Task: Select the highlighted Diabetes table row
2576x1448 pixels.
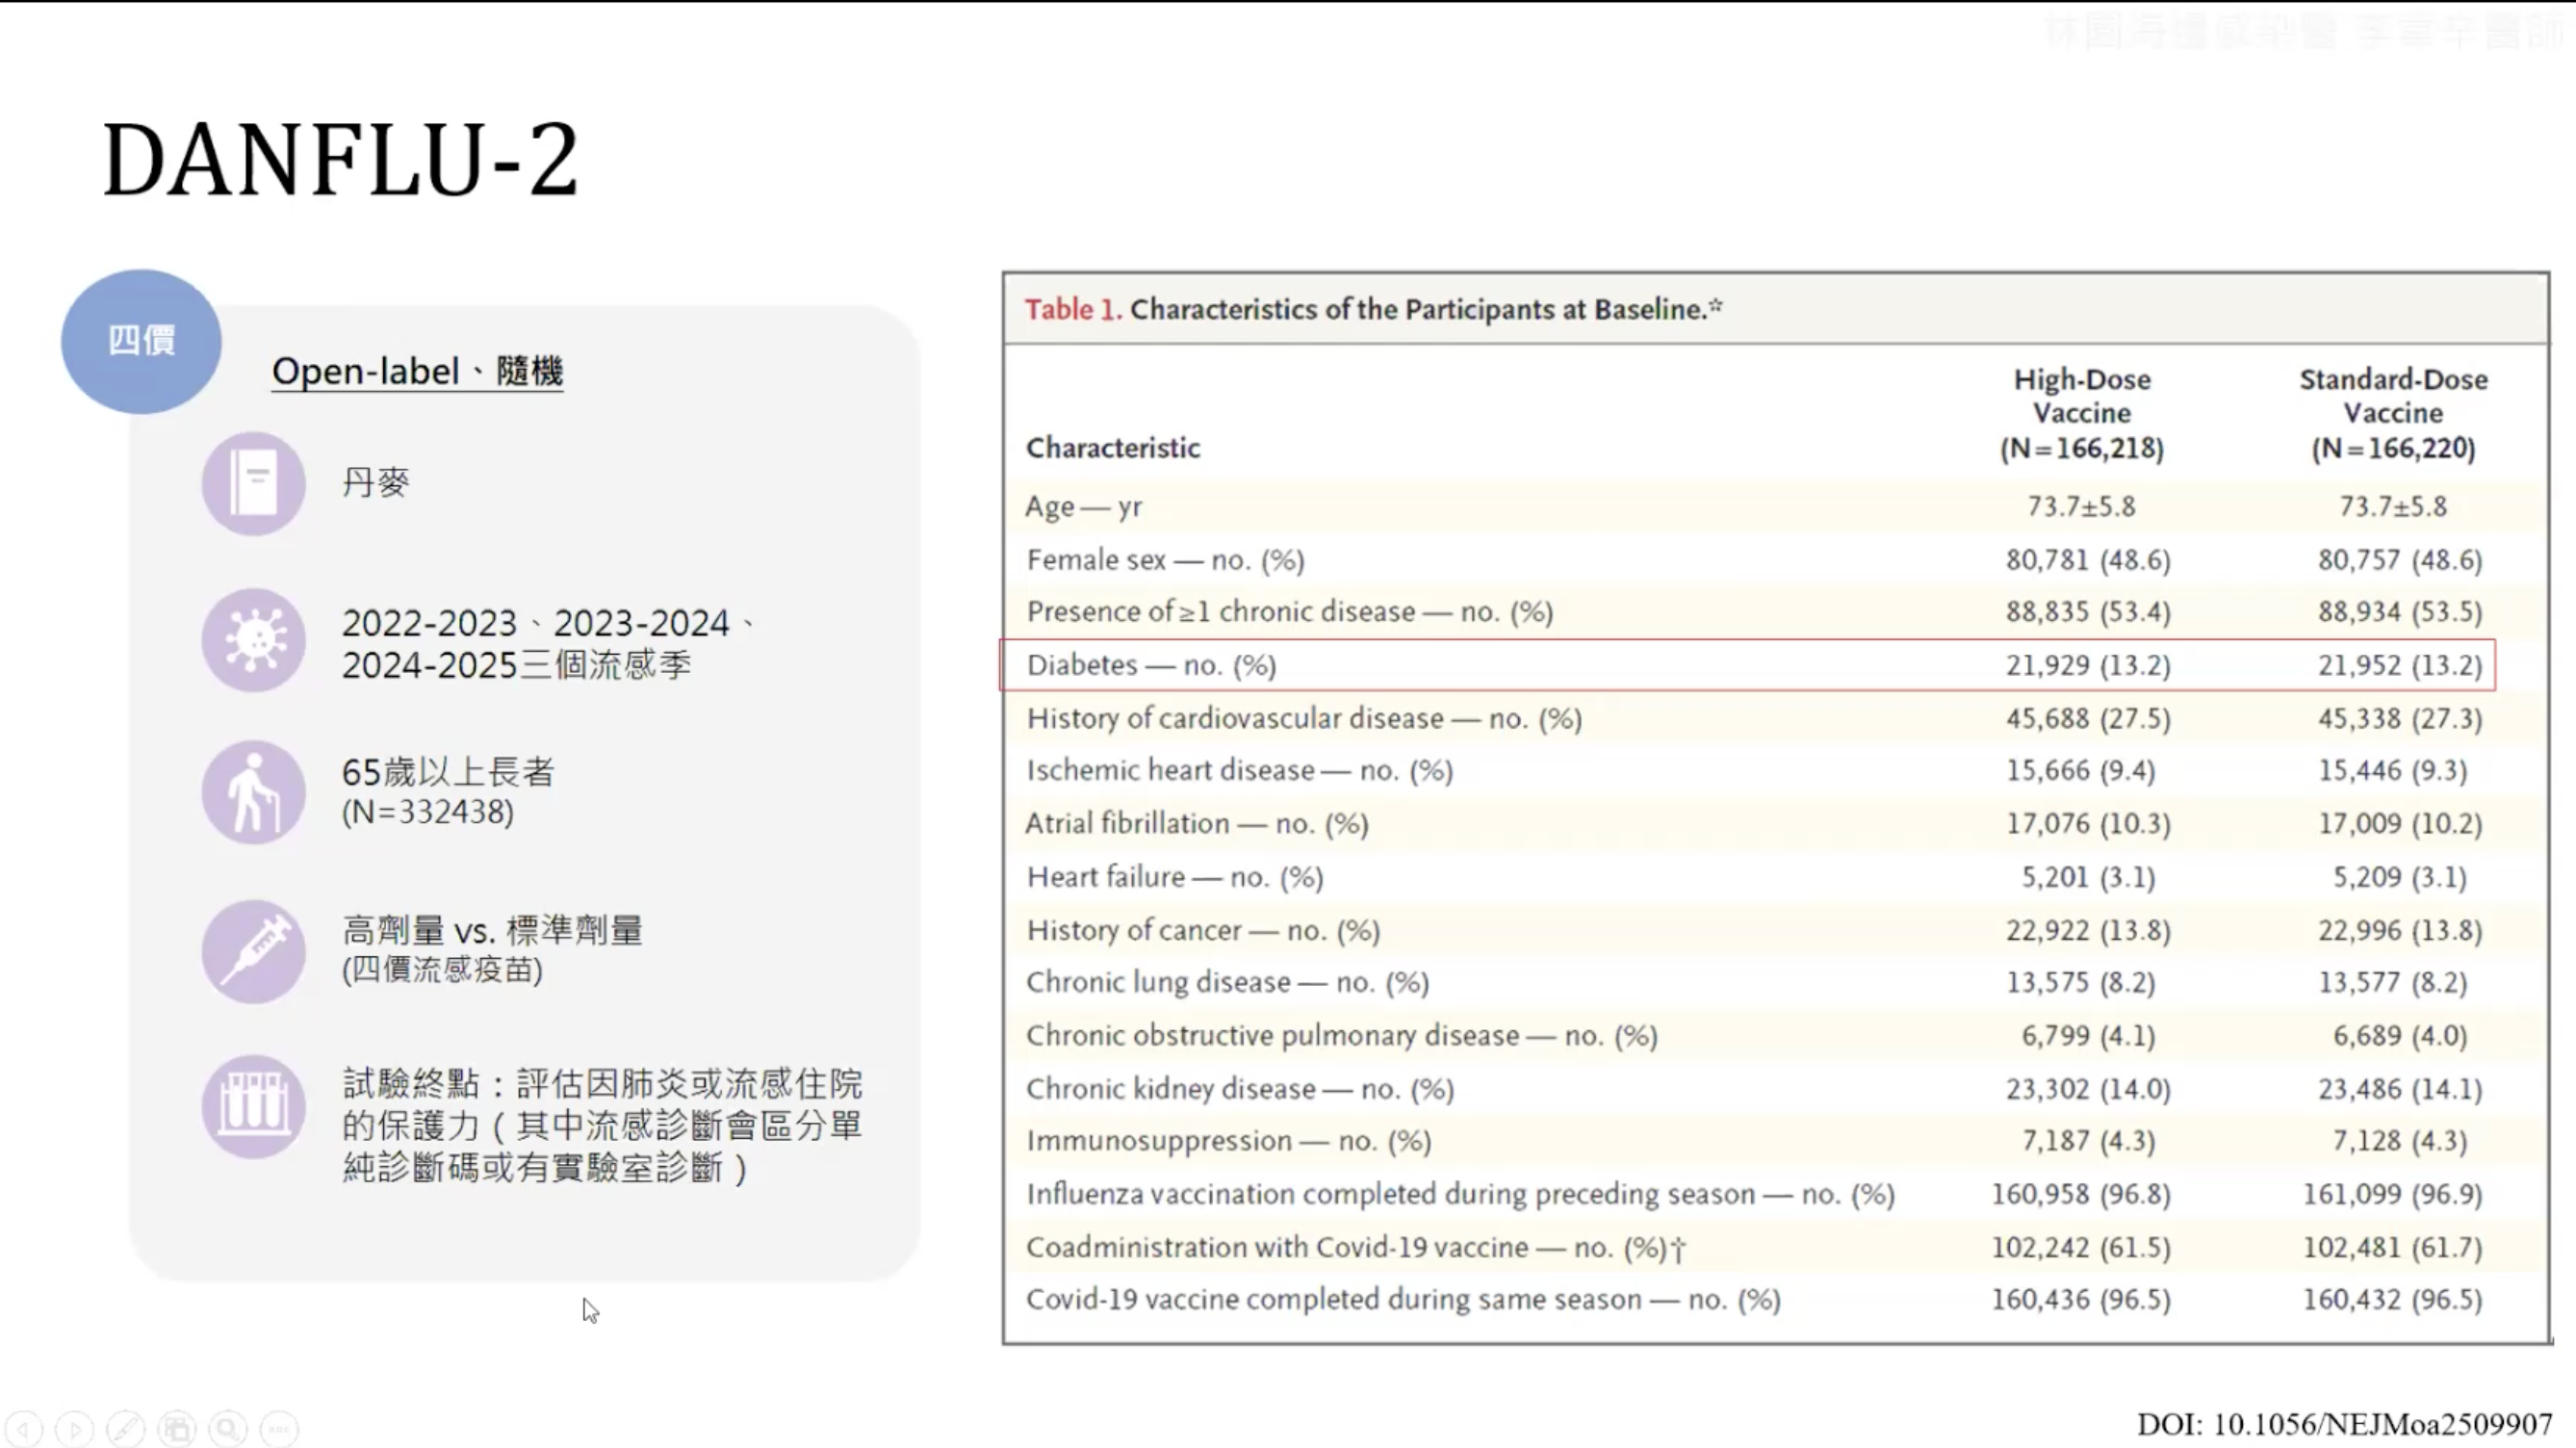Action: coord(1747,665)
